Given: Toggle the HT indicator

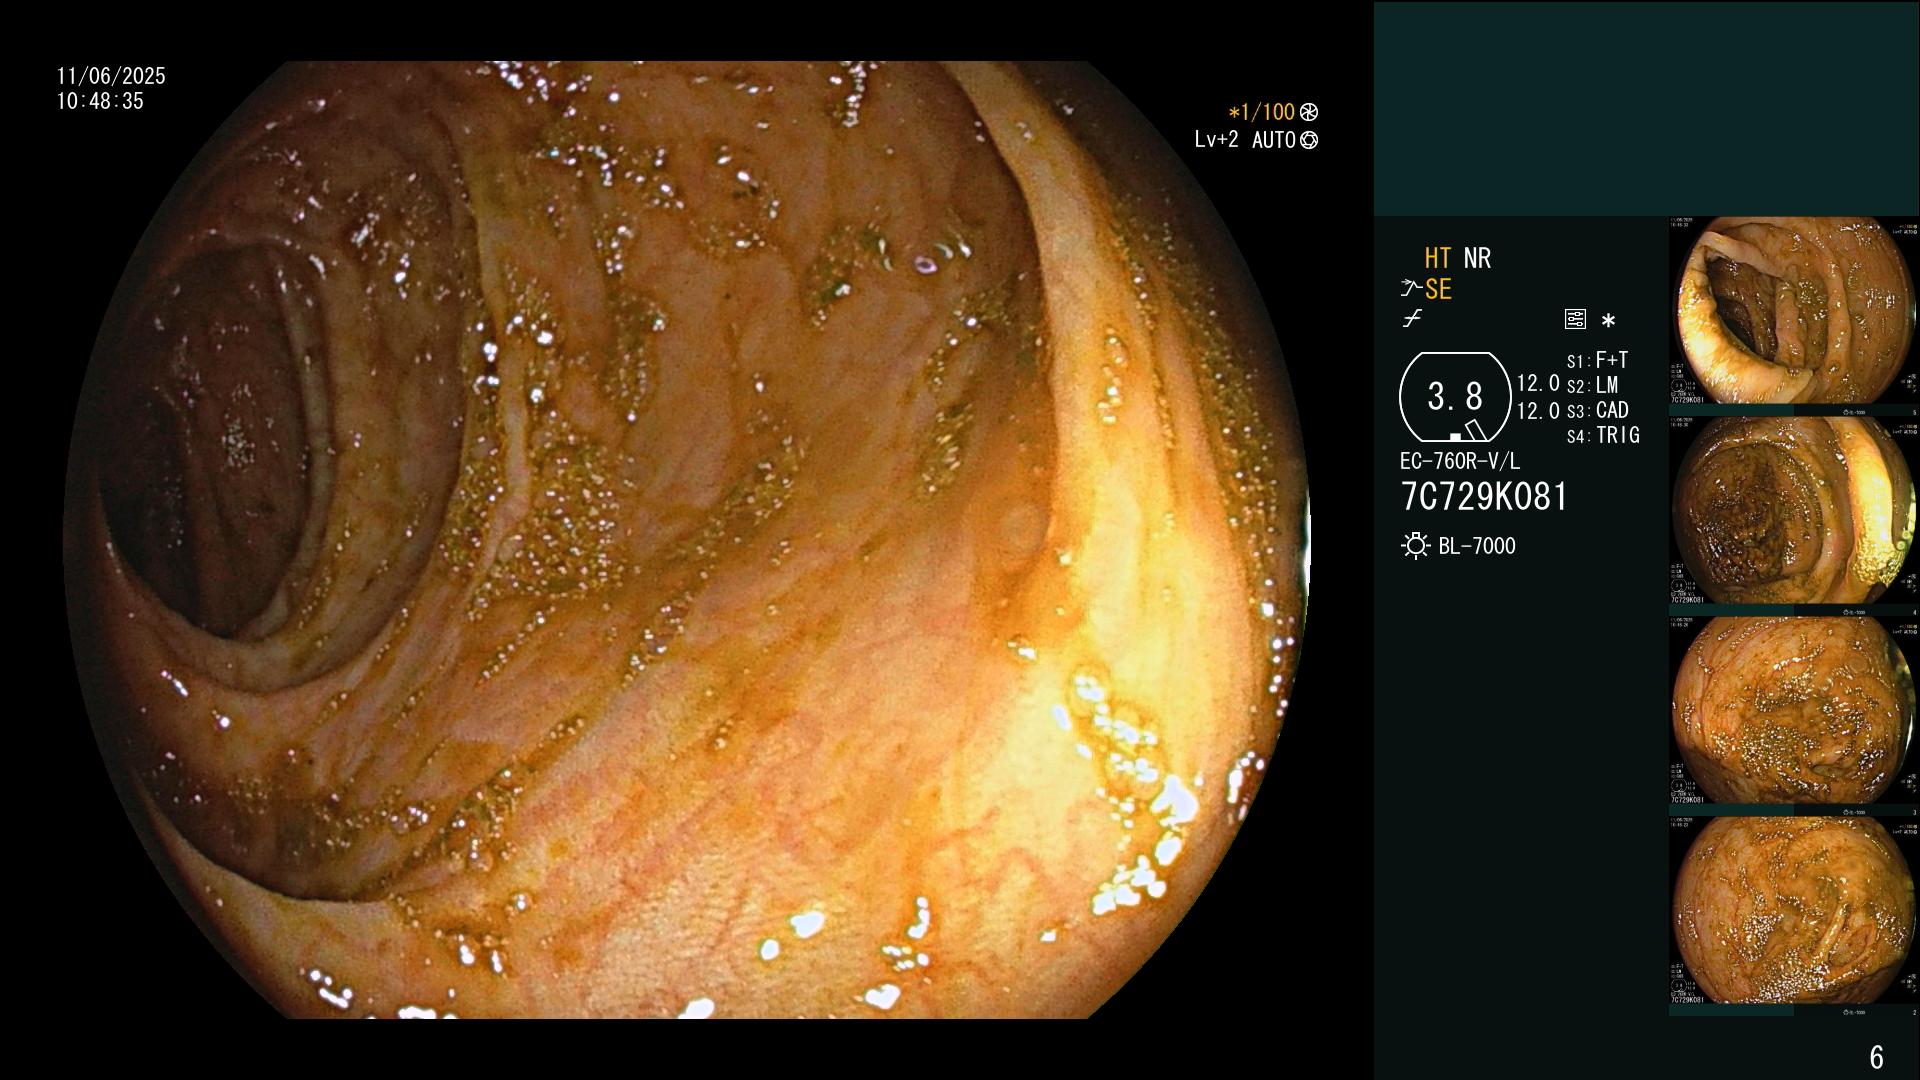Looking at the screenshot, I should [1438, 258].
